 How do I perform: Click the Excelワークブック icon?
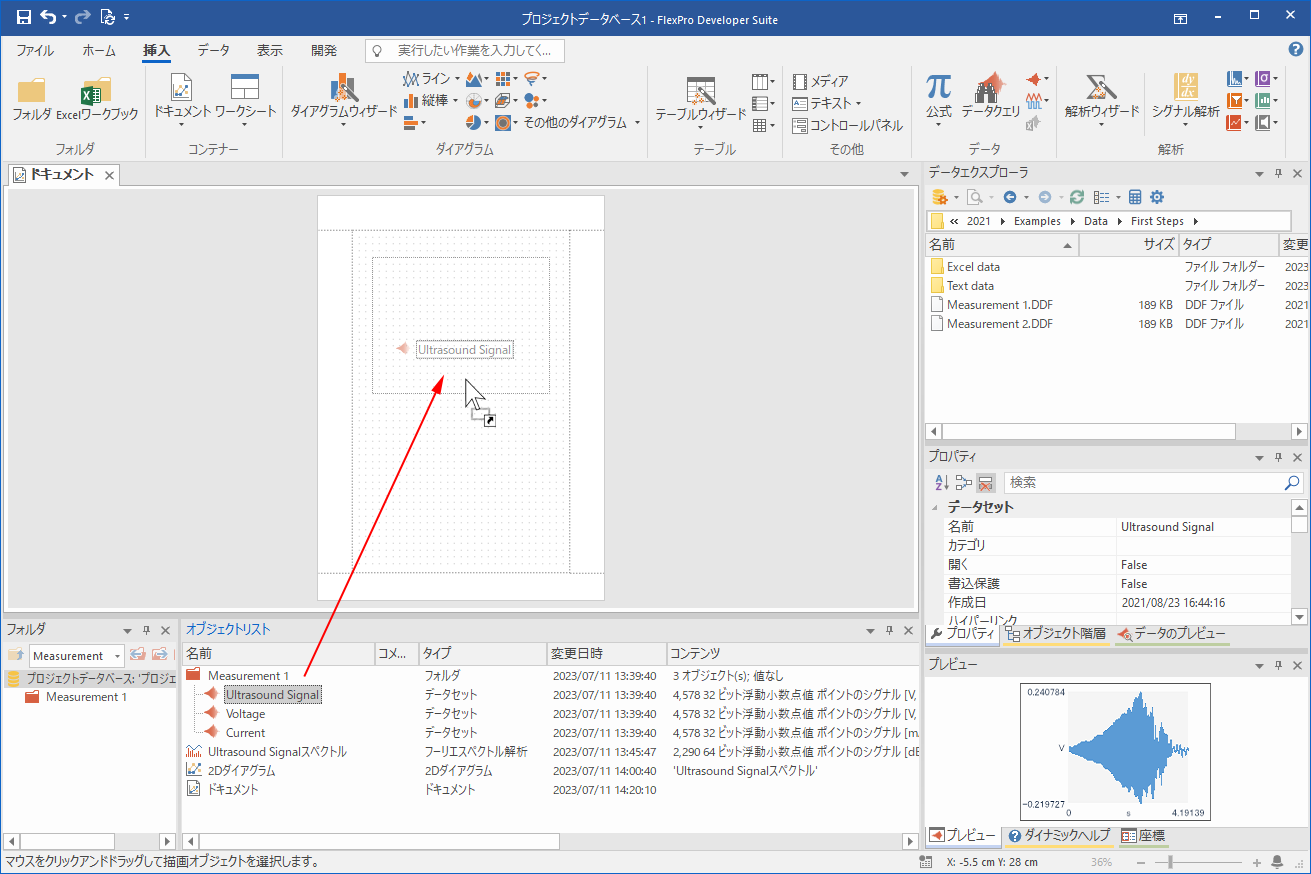coord(97,100)
